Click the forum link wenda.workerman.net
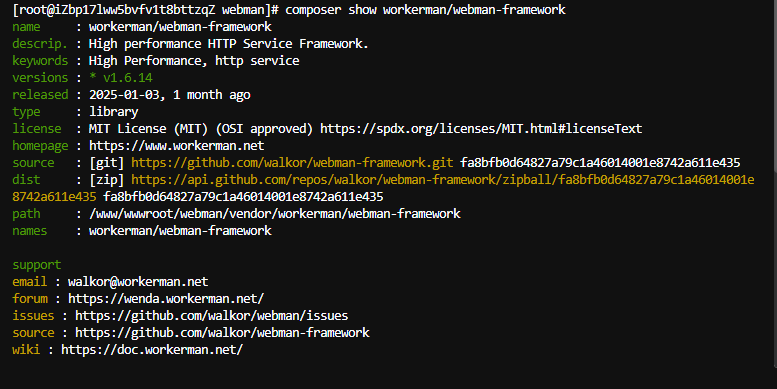Image resolution: width=777 pixels, height=389 pixels. [166, 299]
